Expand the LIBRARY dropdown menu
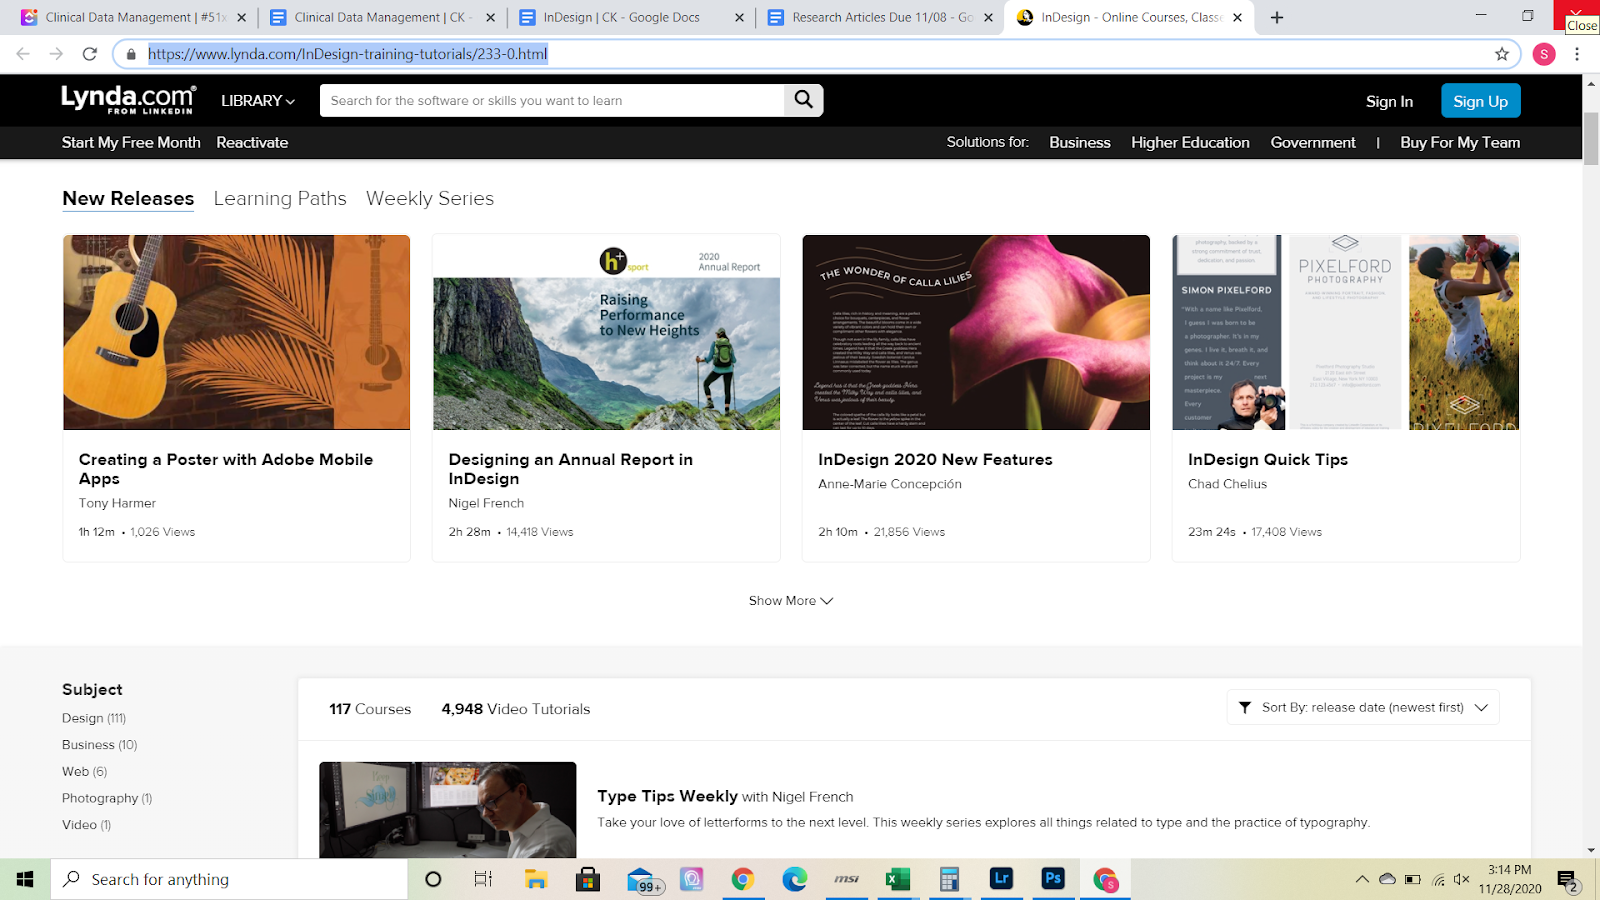Image resolution: width=1600 pixels, height=900 pixels. point(258,101)
